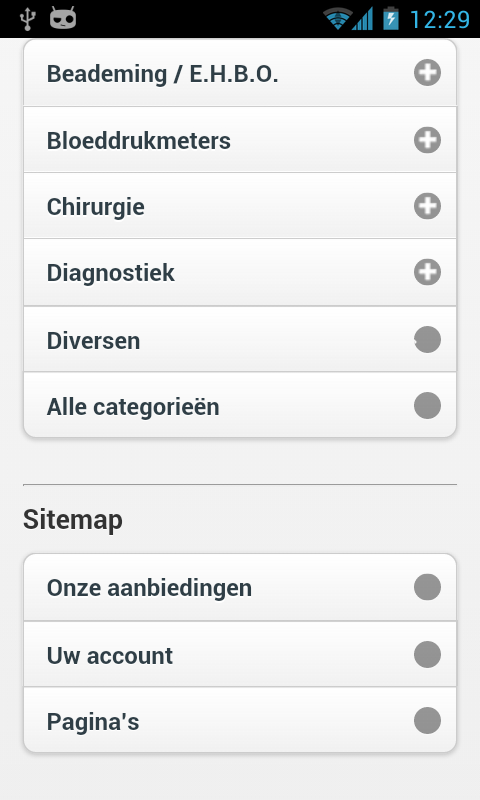
Task: Expand Beademing / E.H.B.O. plus icon
Action: coord(427,72)
